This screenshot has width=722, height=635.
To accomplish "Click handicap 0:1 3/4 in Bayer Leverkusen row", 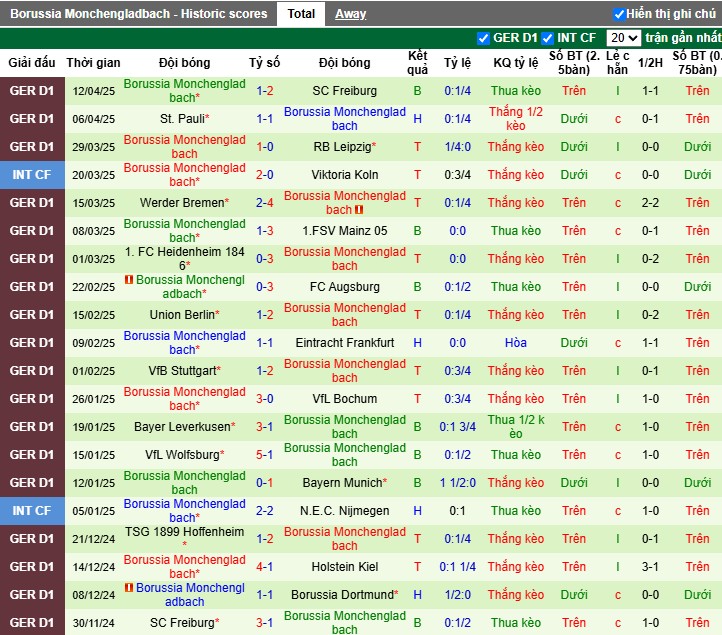I will tap(457, 427).
